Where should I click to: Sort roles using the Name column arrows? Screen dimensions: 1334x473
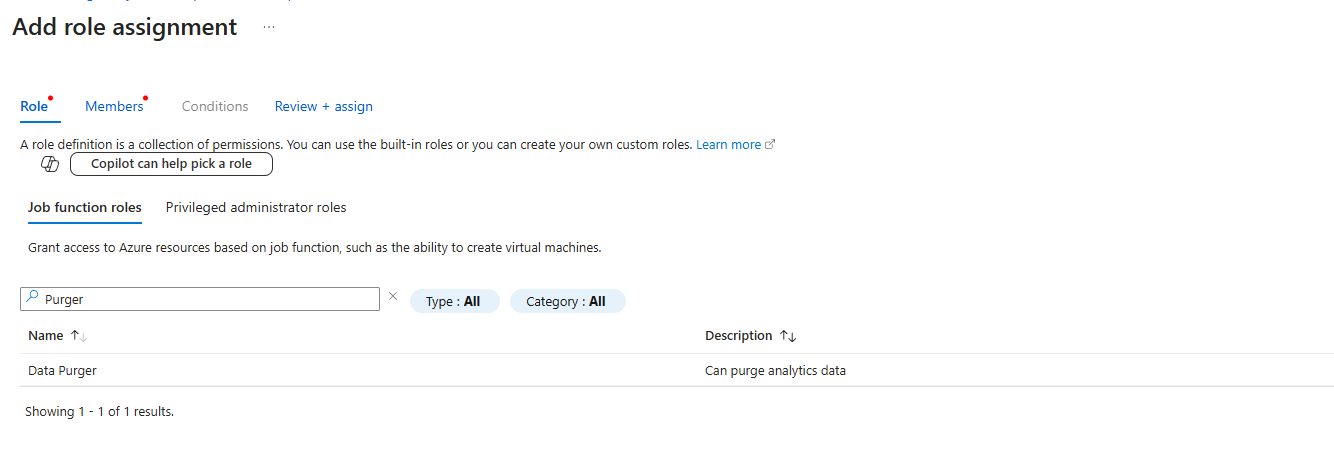(x=79, y=336)
